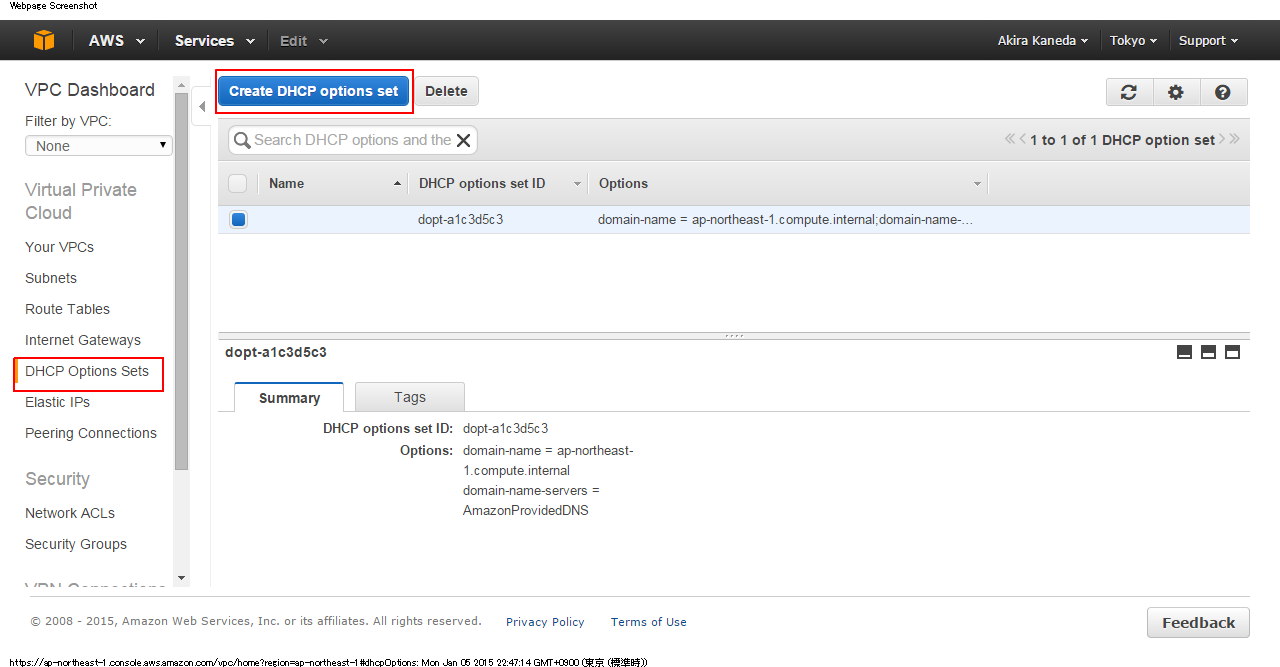
Task: Set details pane to half-height layout icon
Action: tap(1208, 352)
